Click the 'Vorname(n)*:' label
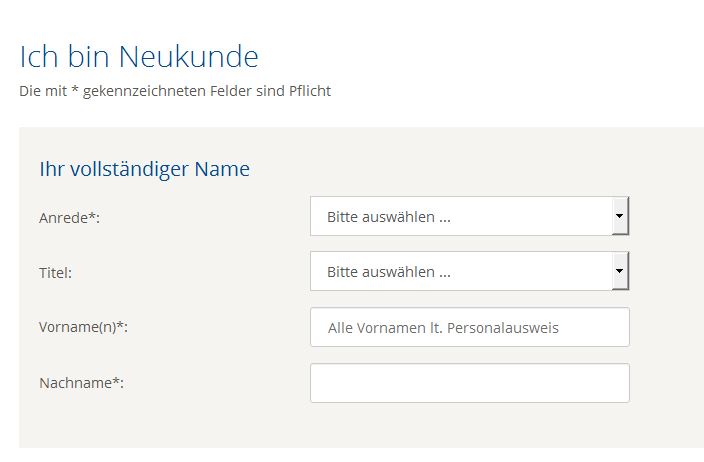Viewport: 704px width, 462px height. (x=84, y=327)
